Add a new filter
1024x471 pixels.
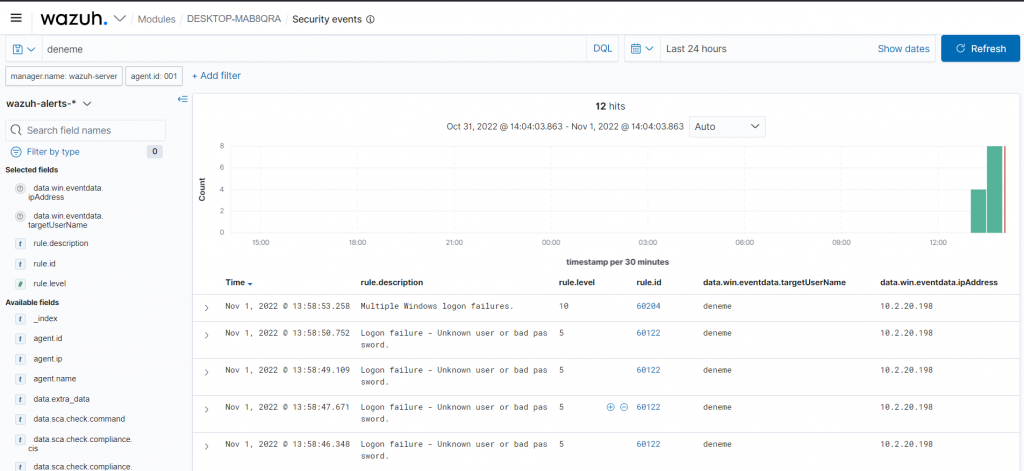pyautogui.click(x=216, y=76)
